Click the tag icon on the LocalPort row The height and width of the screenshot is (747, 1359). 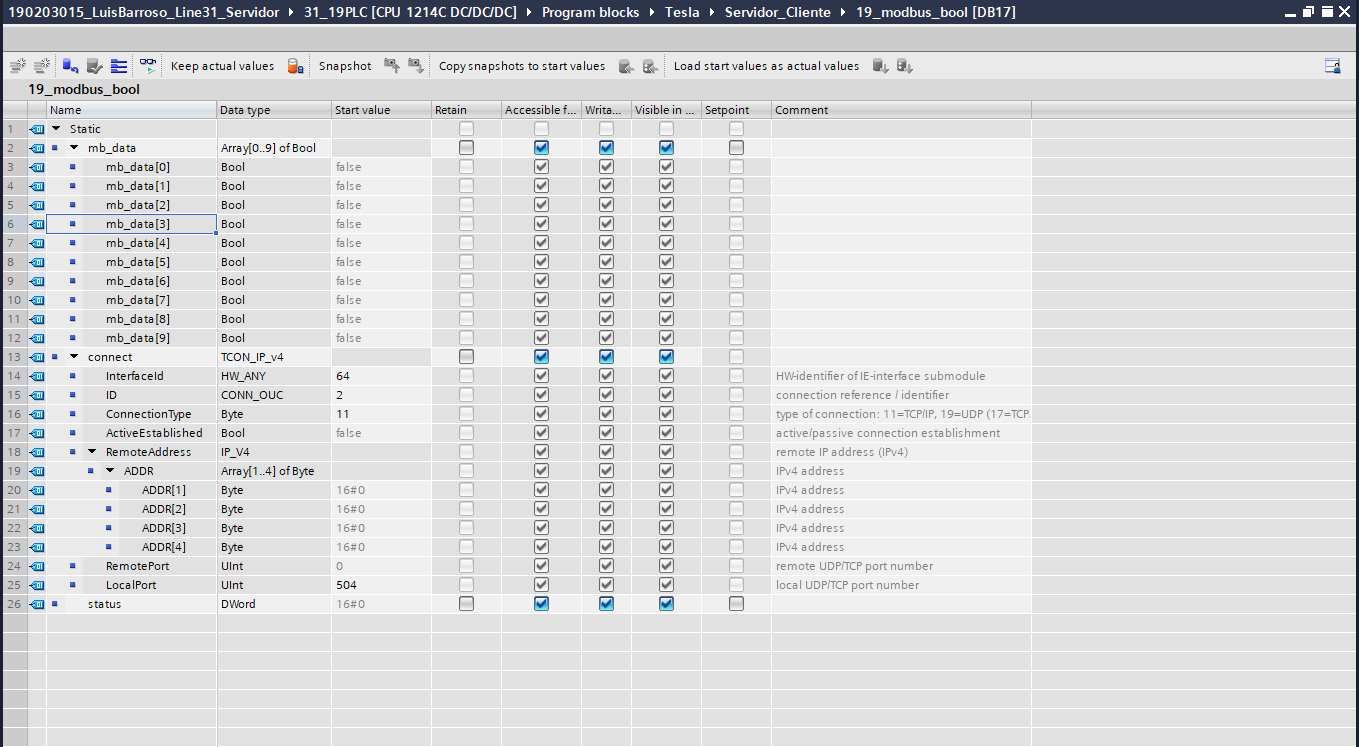[x=37, y=585]
